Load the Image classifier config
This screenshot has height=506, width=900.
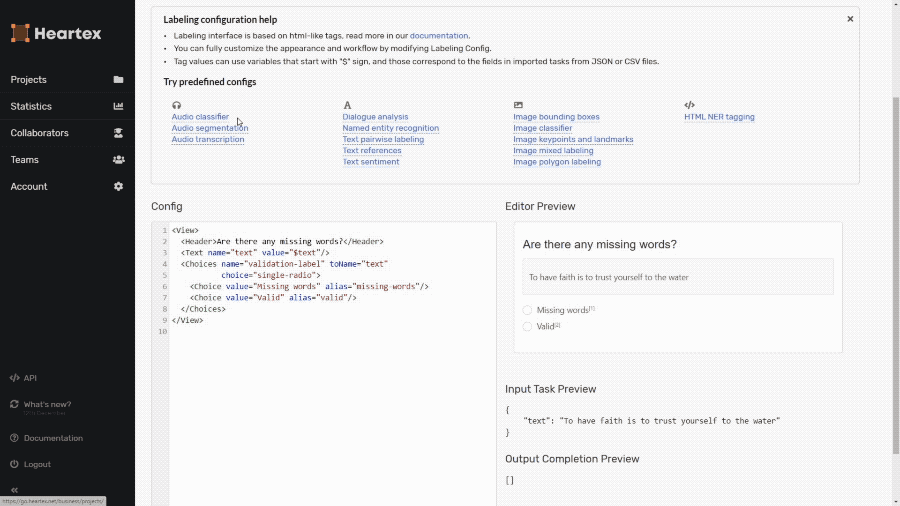point(542,128)
